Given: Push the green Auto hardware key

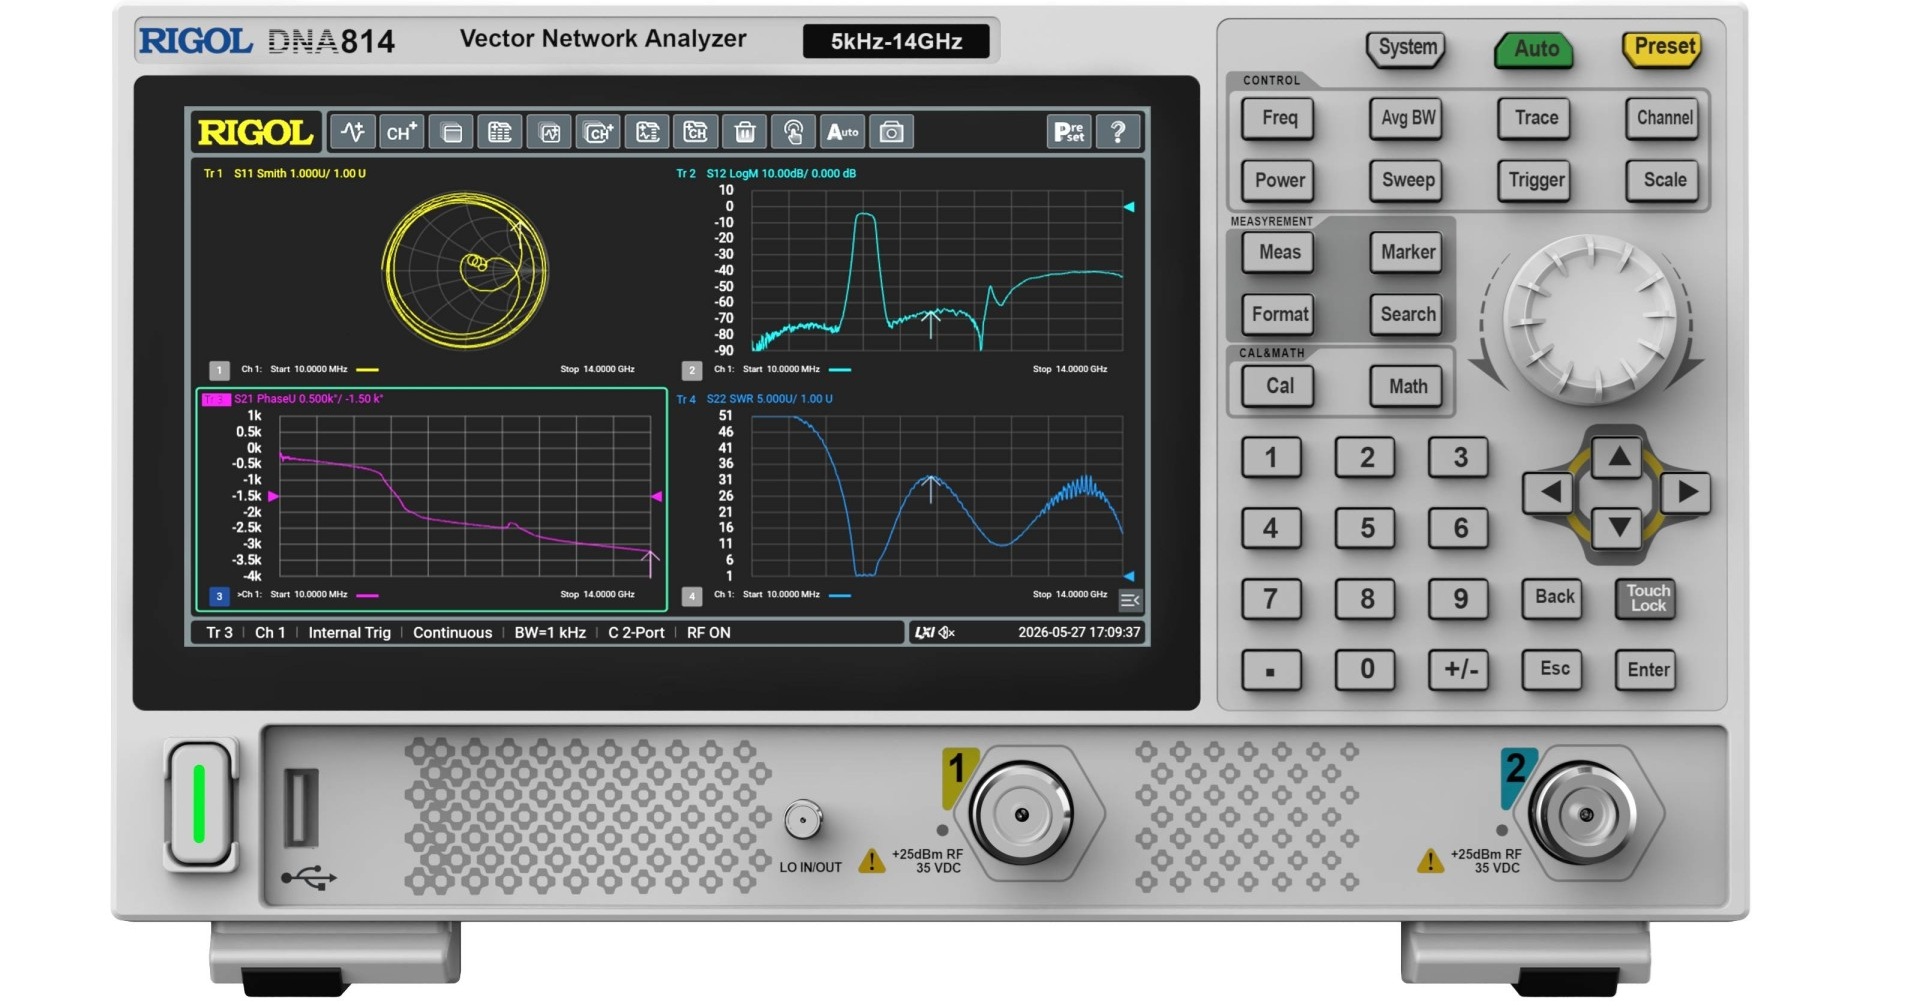Looking at the screenshot, I should [1535, 49].
